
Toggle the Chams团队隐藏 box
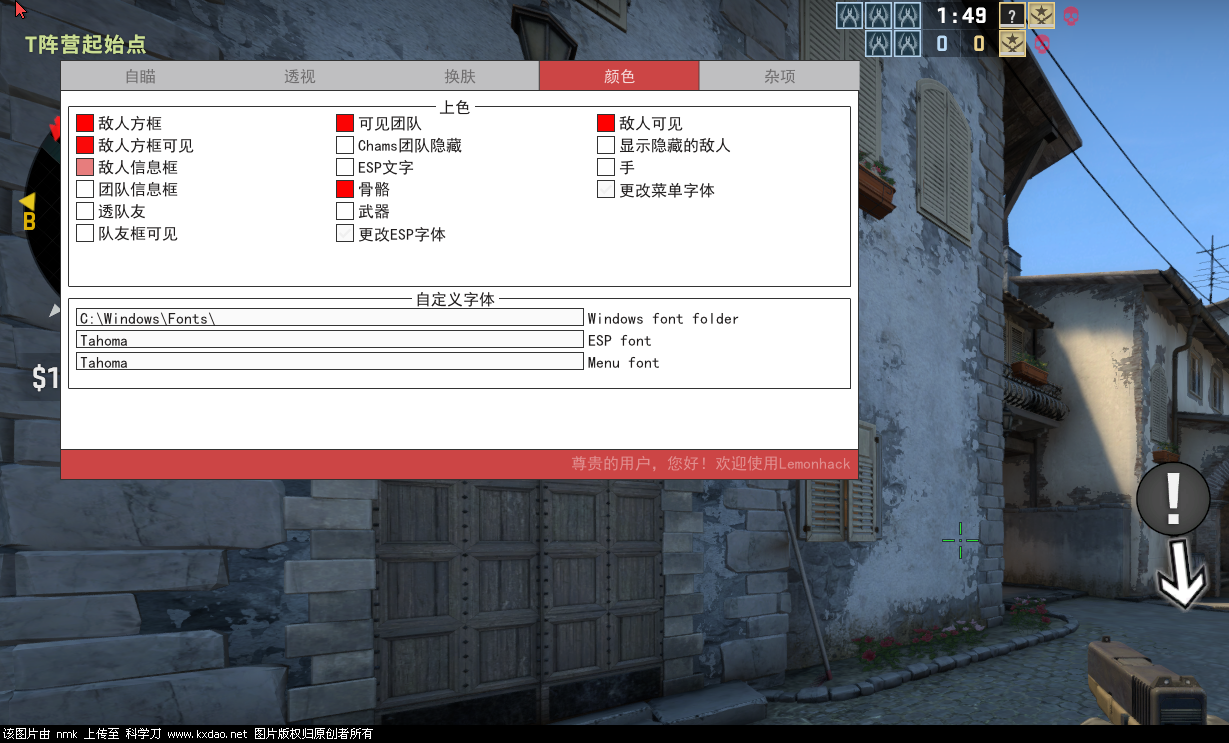[x=345, y=145]
